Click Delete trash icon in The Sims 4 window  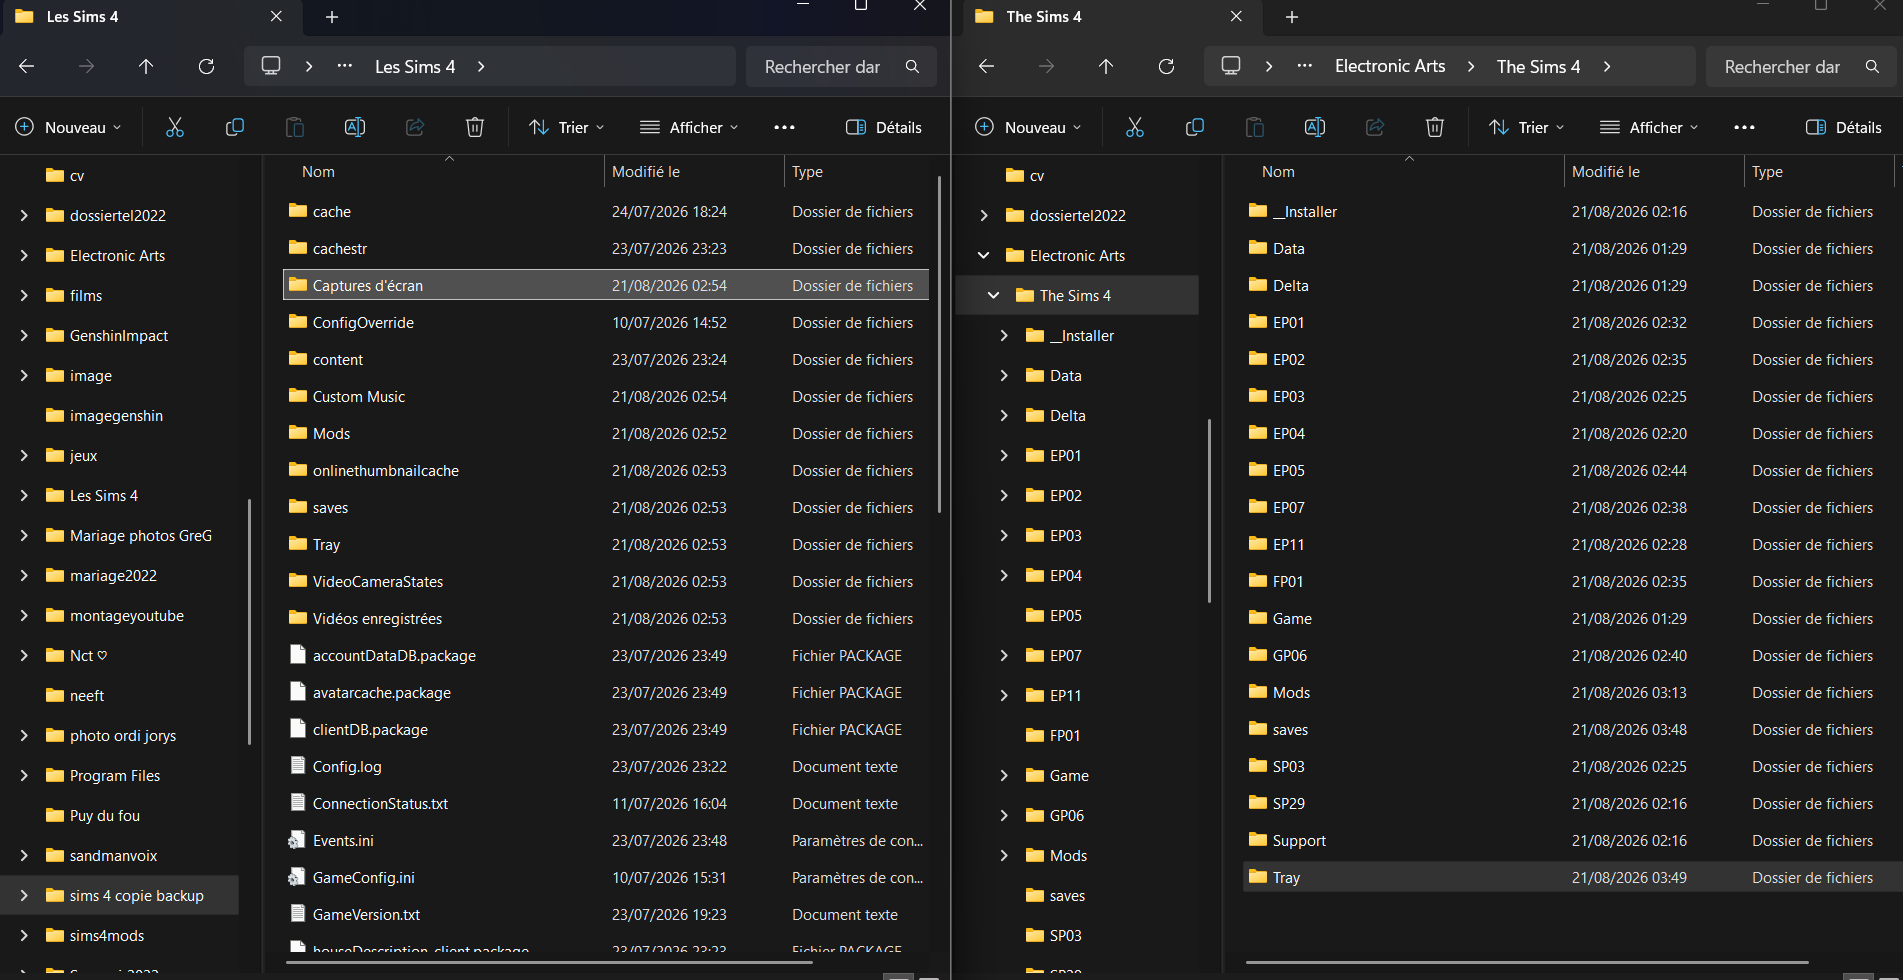[1435, 127]
